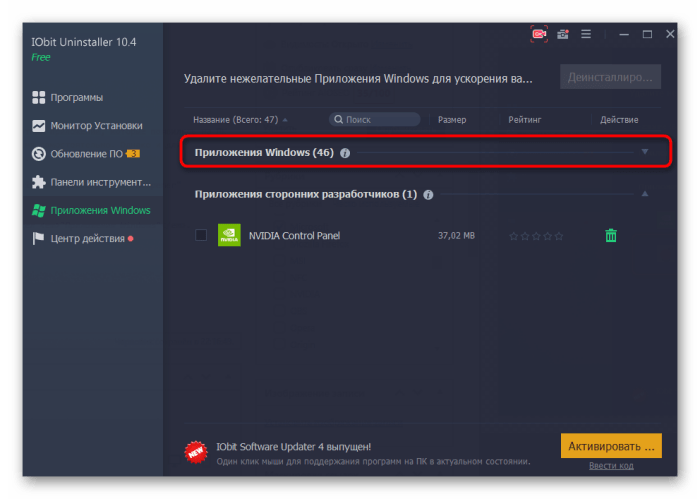Click the puzzle piece toolbar icon
Screen dimensions: 700x499
point(39,182)
